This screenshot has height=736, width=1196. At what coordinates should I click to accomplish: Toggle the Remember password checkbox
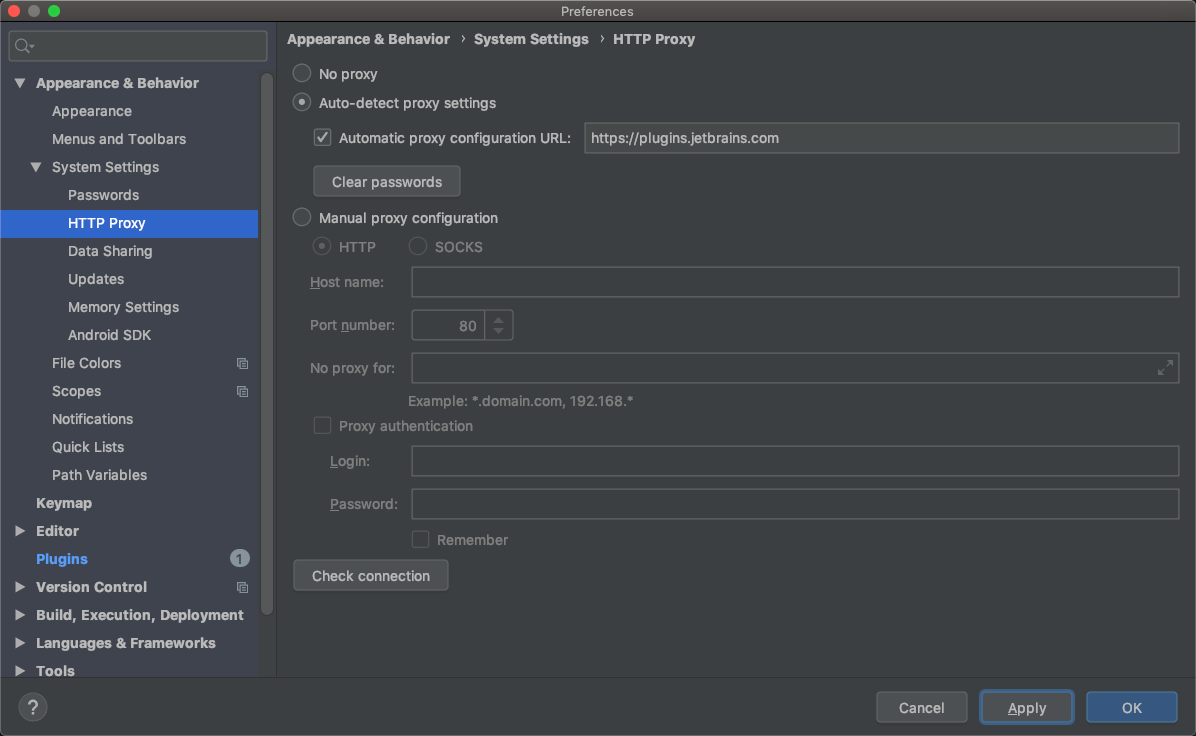click(420, 539)
